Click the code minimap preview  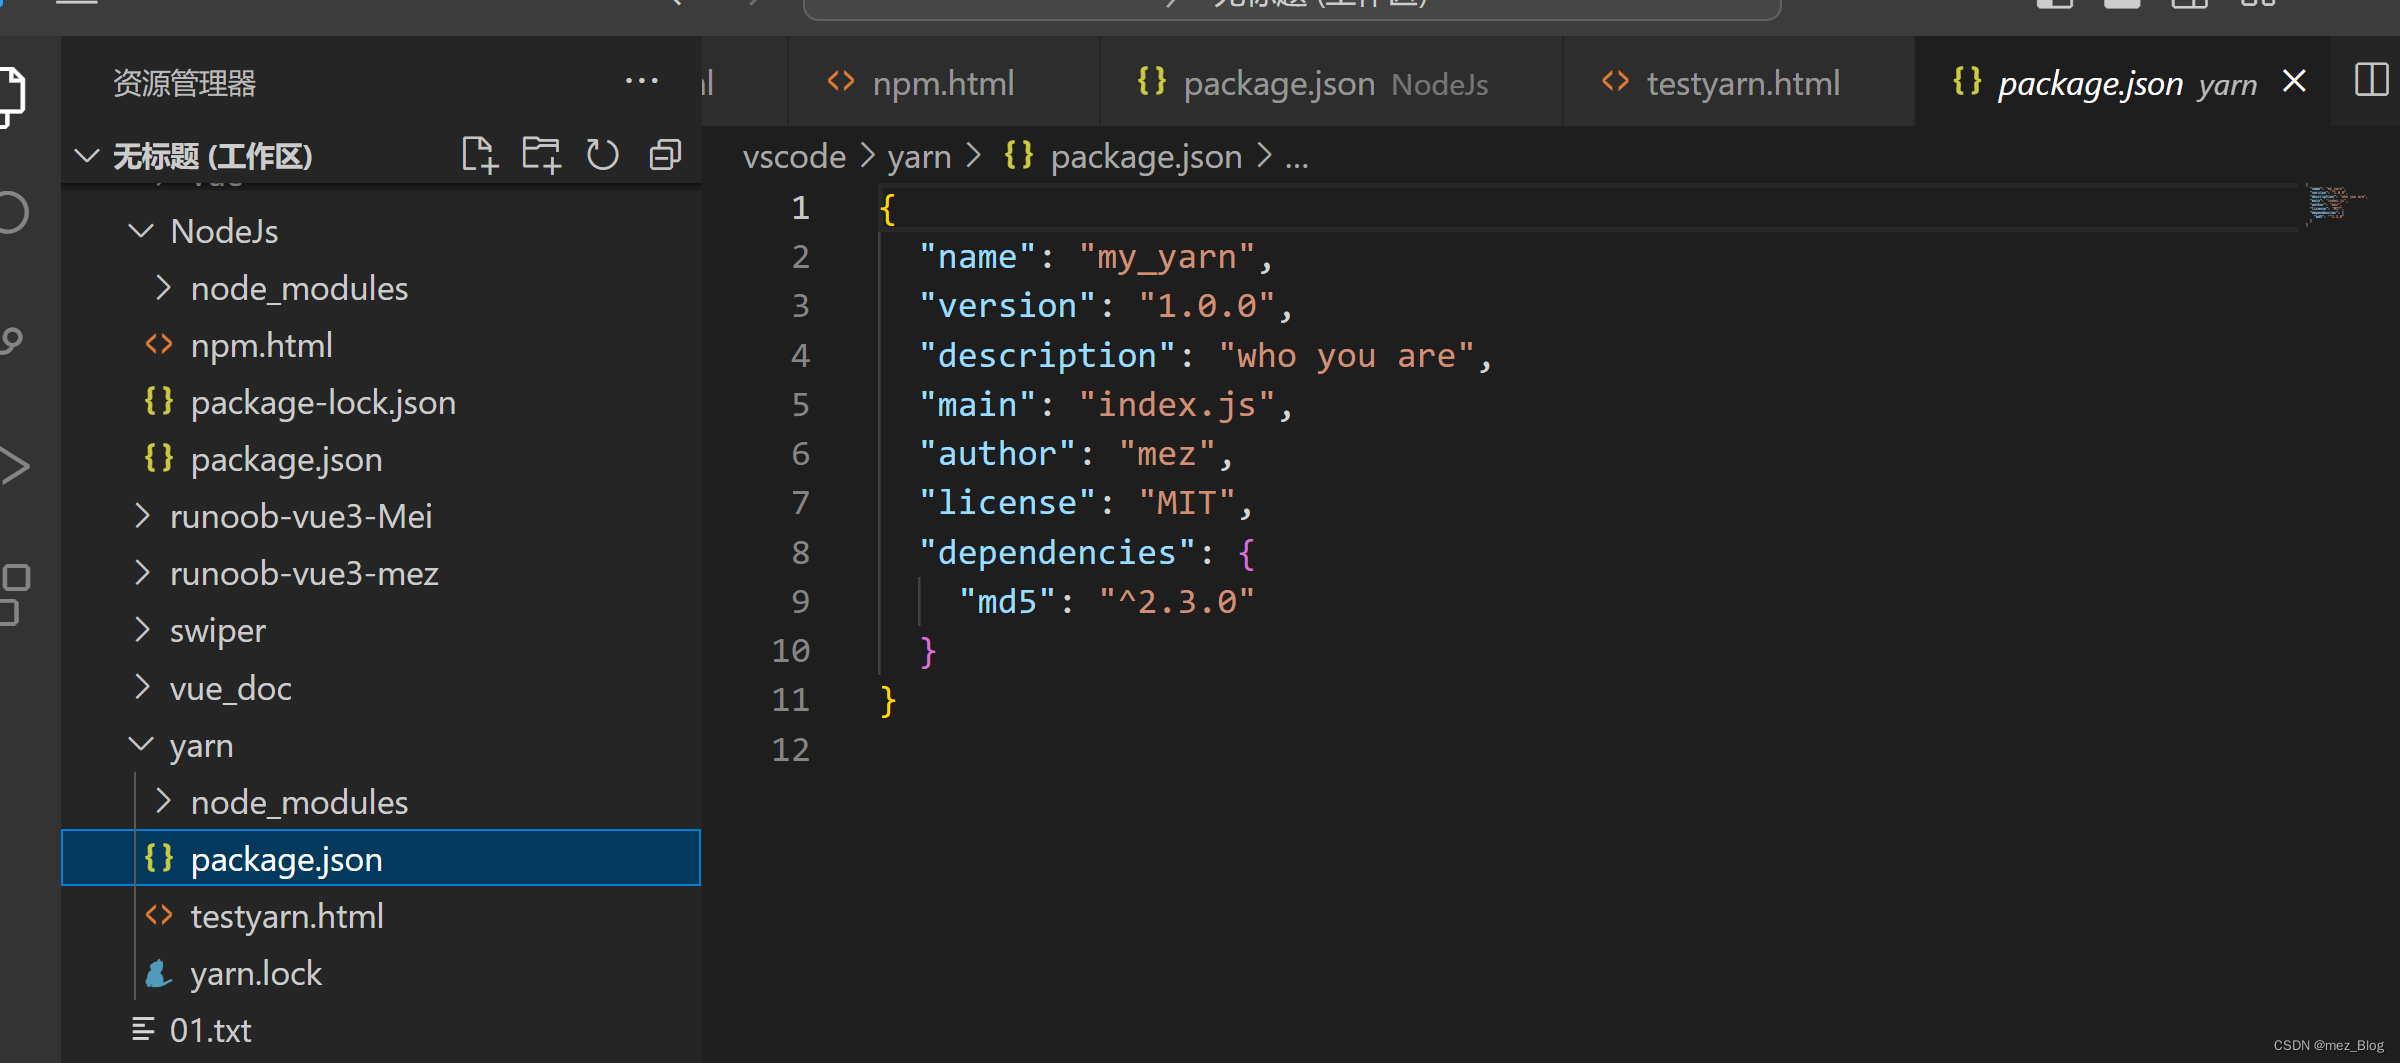(2337, 204)
